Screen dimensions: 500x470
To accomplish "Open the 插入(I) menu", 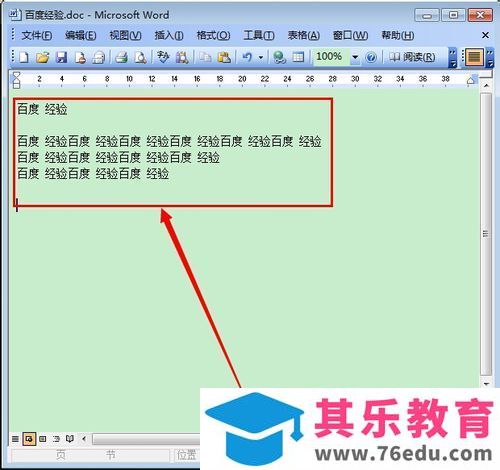I will (x=169, y=35).
